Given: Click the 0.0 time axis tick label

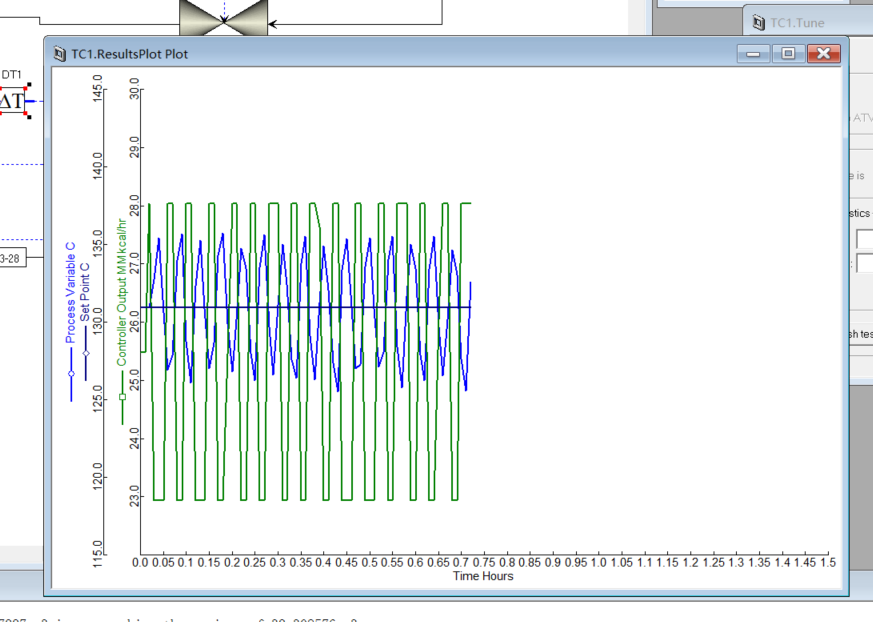Looking at the screenshot, I should pos(140,562).
